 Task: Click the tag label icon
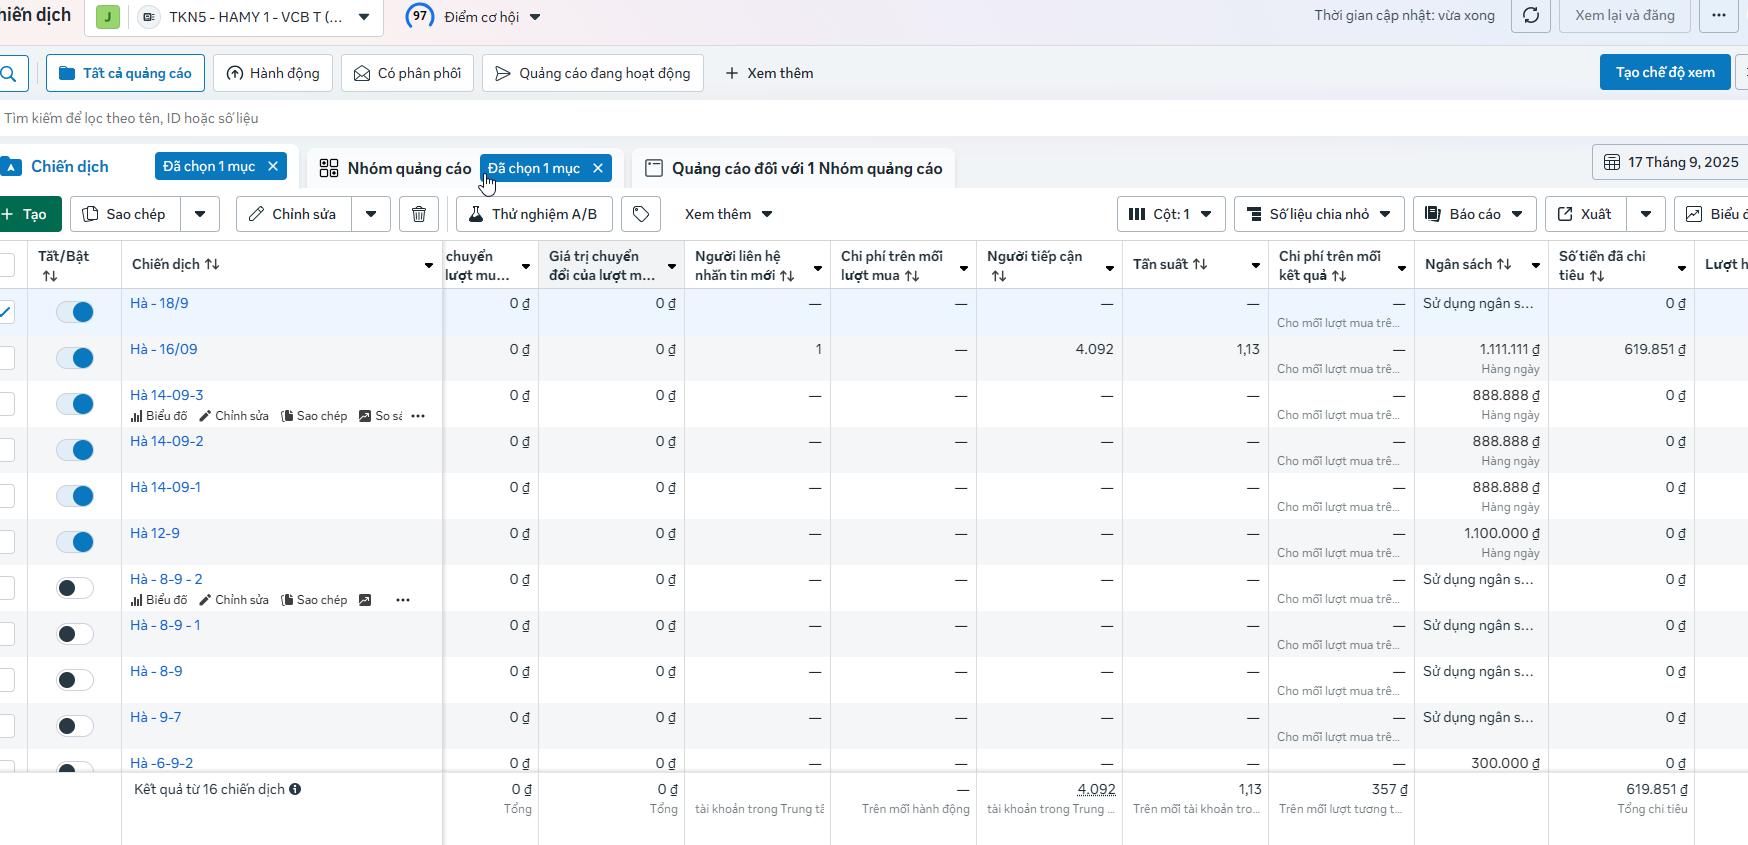641,214
